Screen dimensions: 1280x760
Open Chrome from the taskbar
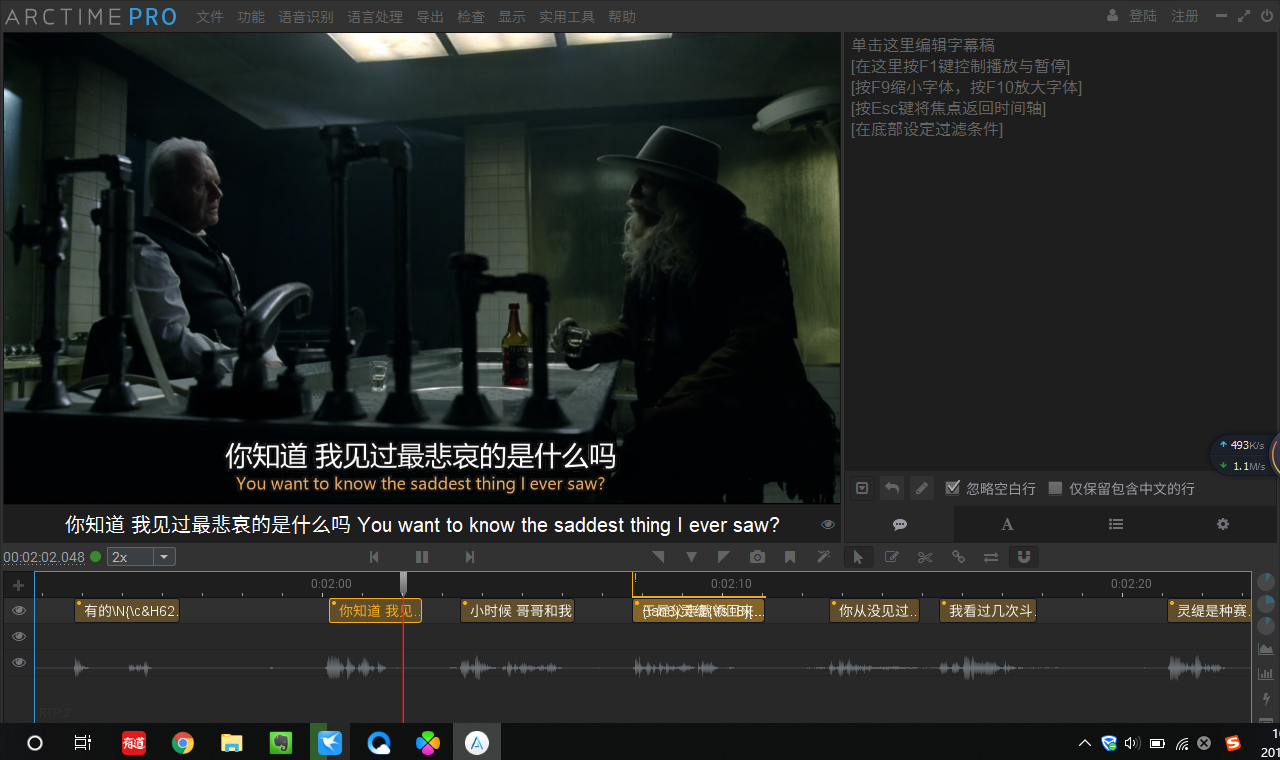[182, 743]
